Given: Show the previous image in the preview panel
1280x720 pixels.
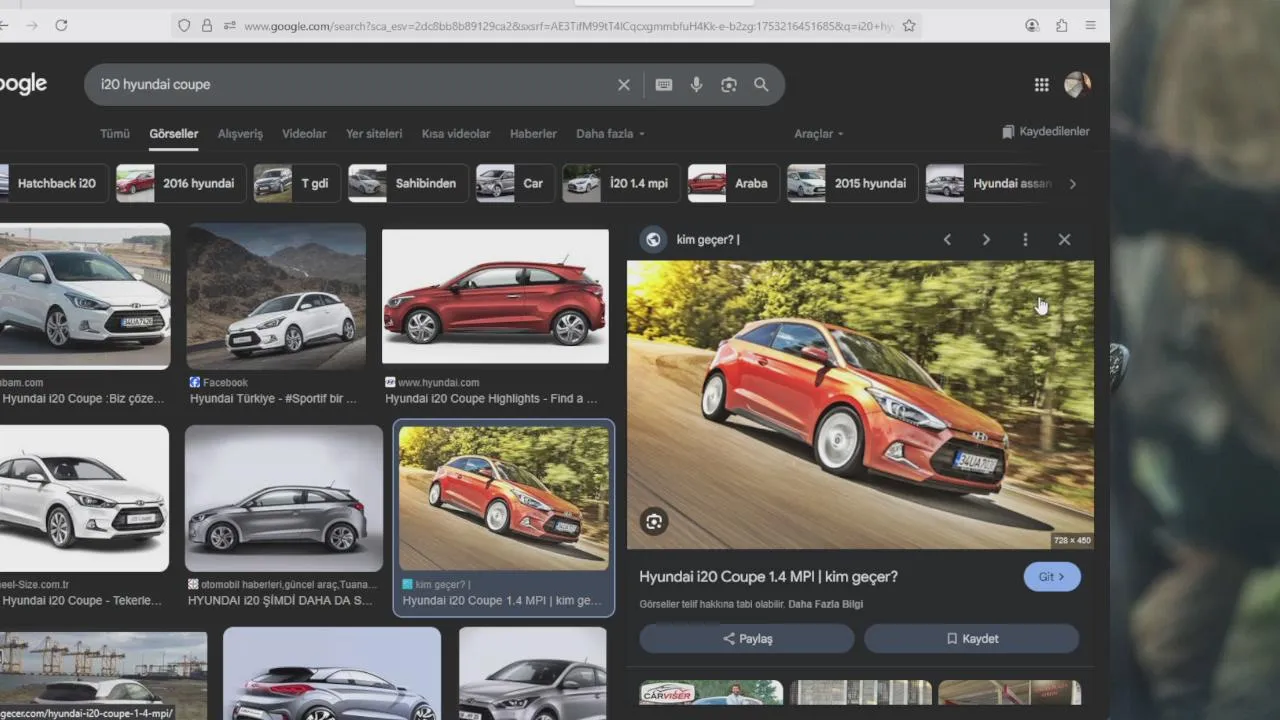Looking at the screenshot, I should (947, 240).
